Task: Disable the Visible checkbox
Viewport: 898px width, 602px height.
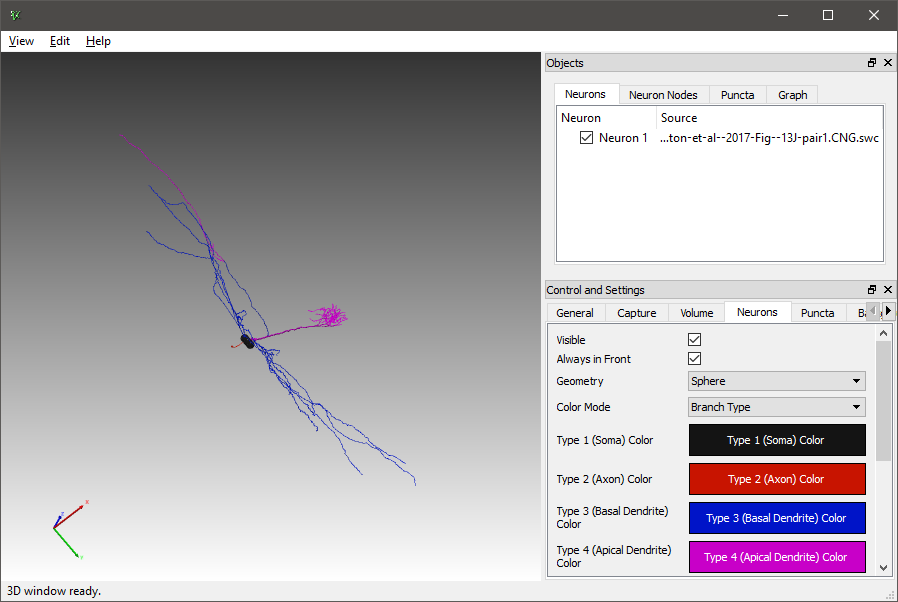Action: [x=694, y=339]
